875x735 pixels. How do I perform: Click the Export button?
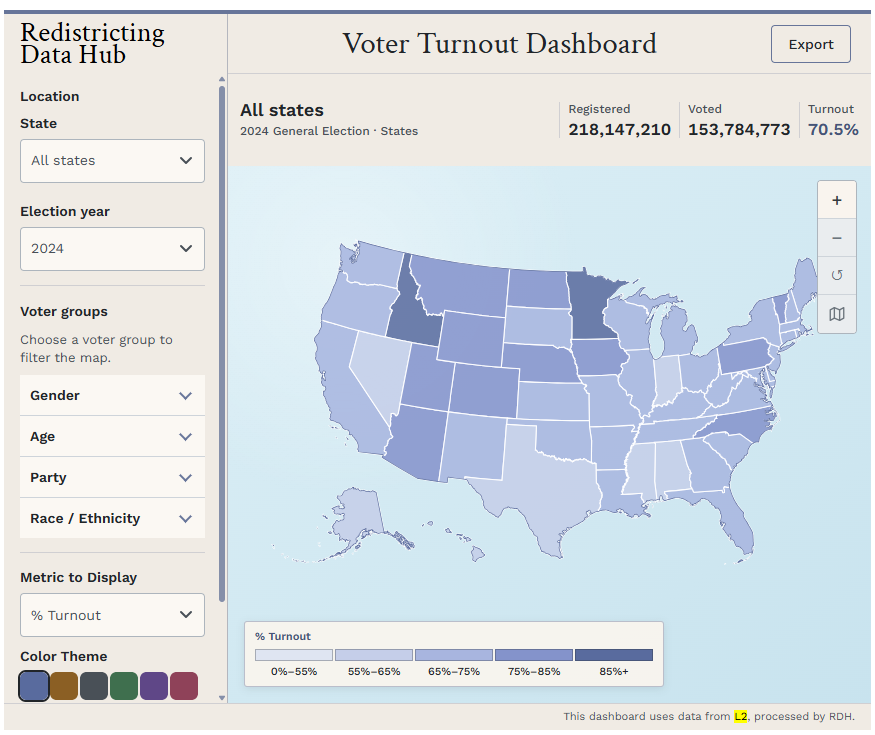(x=811, y=44)
